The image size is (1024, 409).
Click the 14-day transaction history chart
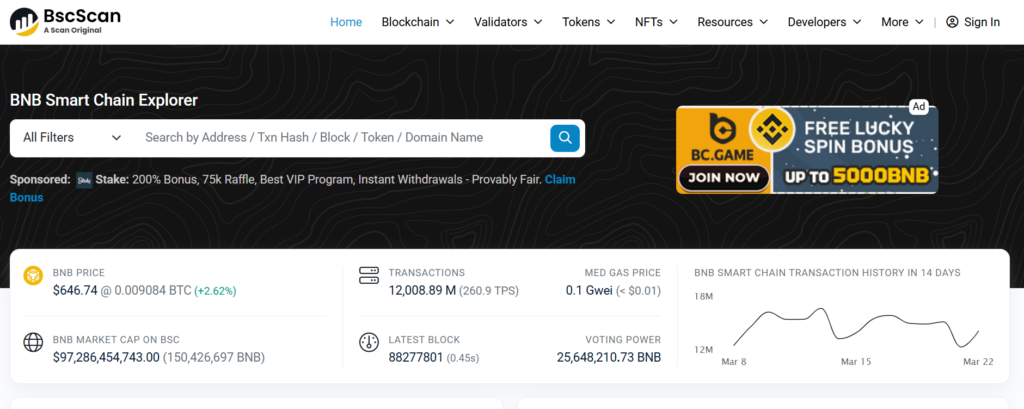[x=856, y=327]
